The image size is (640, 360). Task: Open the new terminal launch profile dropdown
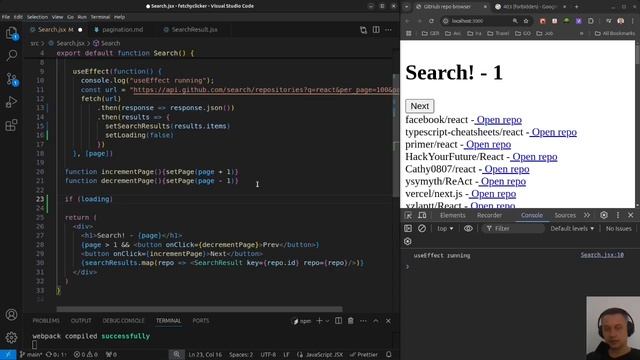click(x=327, y=321)
